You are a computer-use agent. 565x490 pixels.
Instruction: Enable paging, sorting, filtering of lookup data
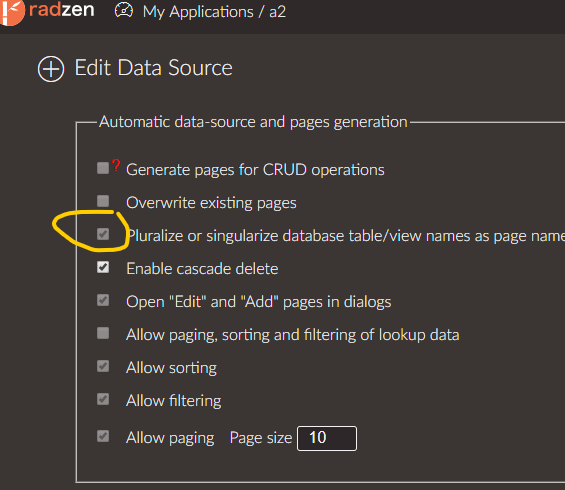click(x=103, y=333)
